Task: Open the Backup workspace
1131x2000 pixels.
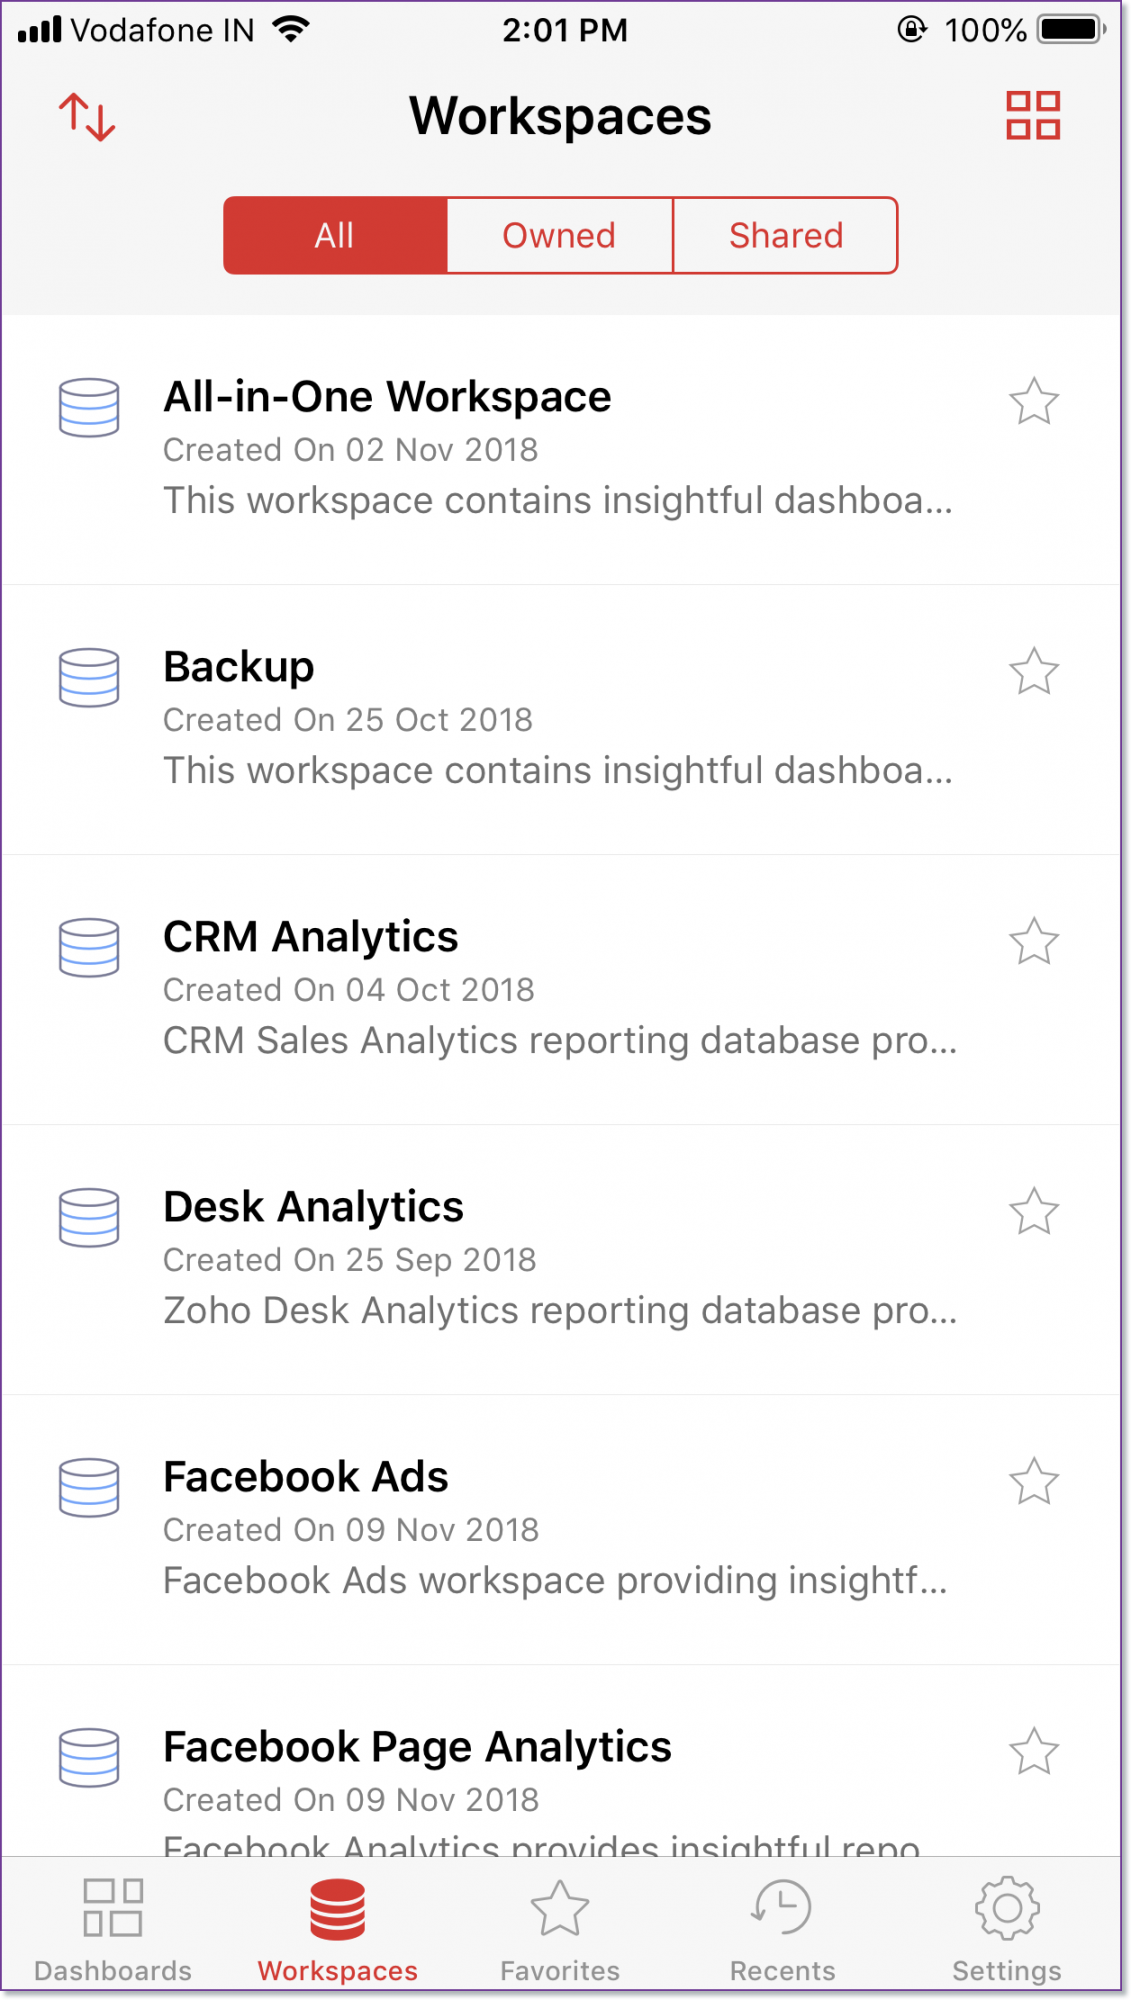Action: 560,720
